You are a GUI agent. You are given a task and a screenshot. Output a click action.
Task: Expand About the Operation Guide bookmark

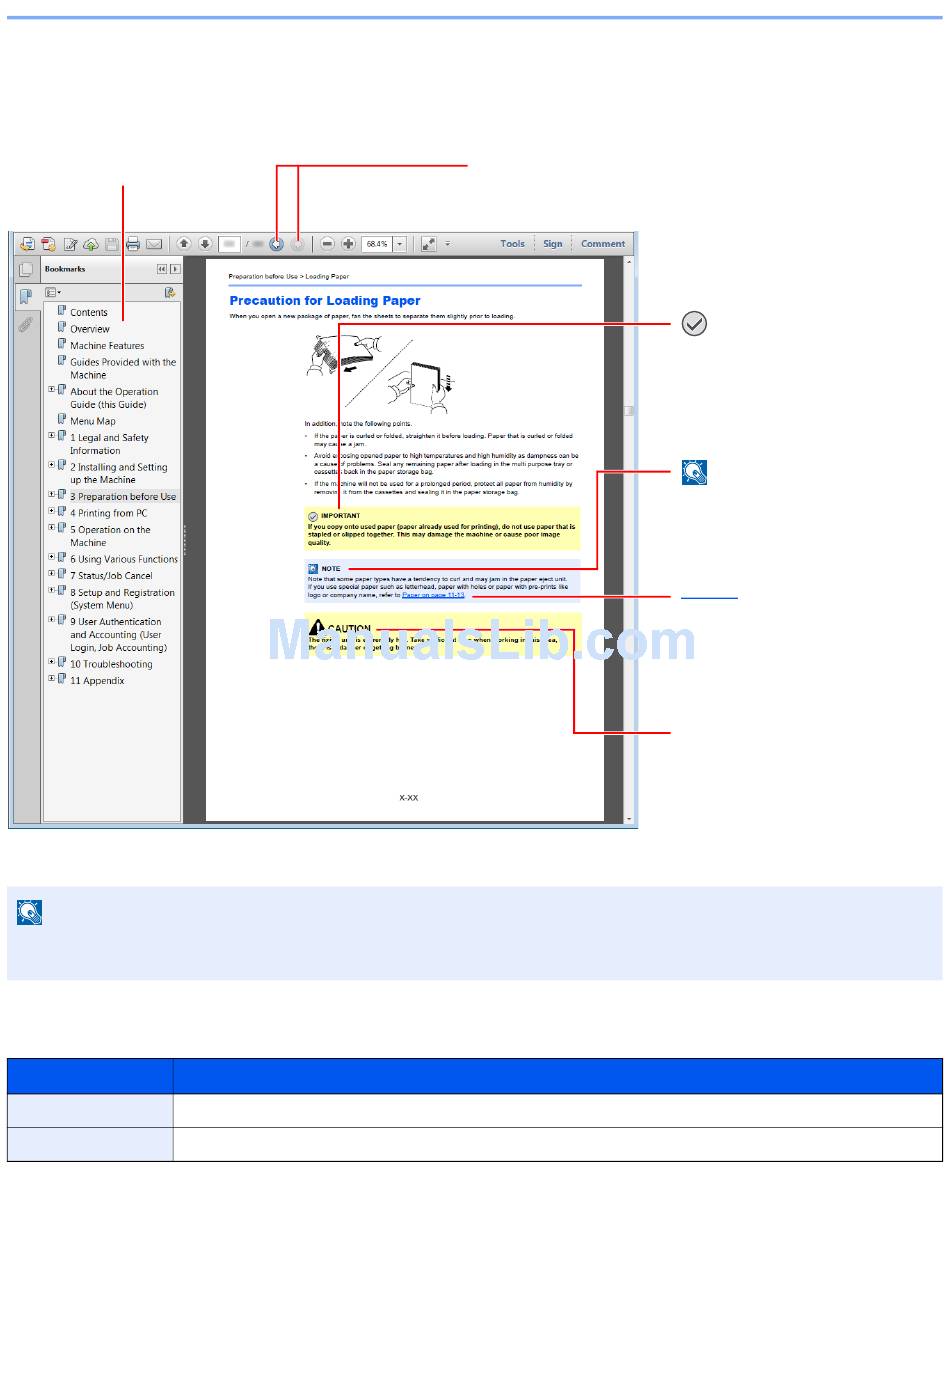[52, 391]
